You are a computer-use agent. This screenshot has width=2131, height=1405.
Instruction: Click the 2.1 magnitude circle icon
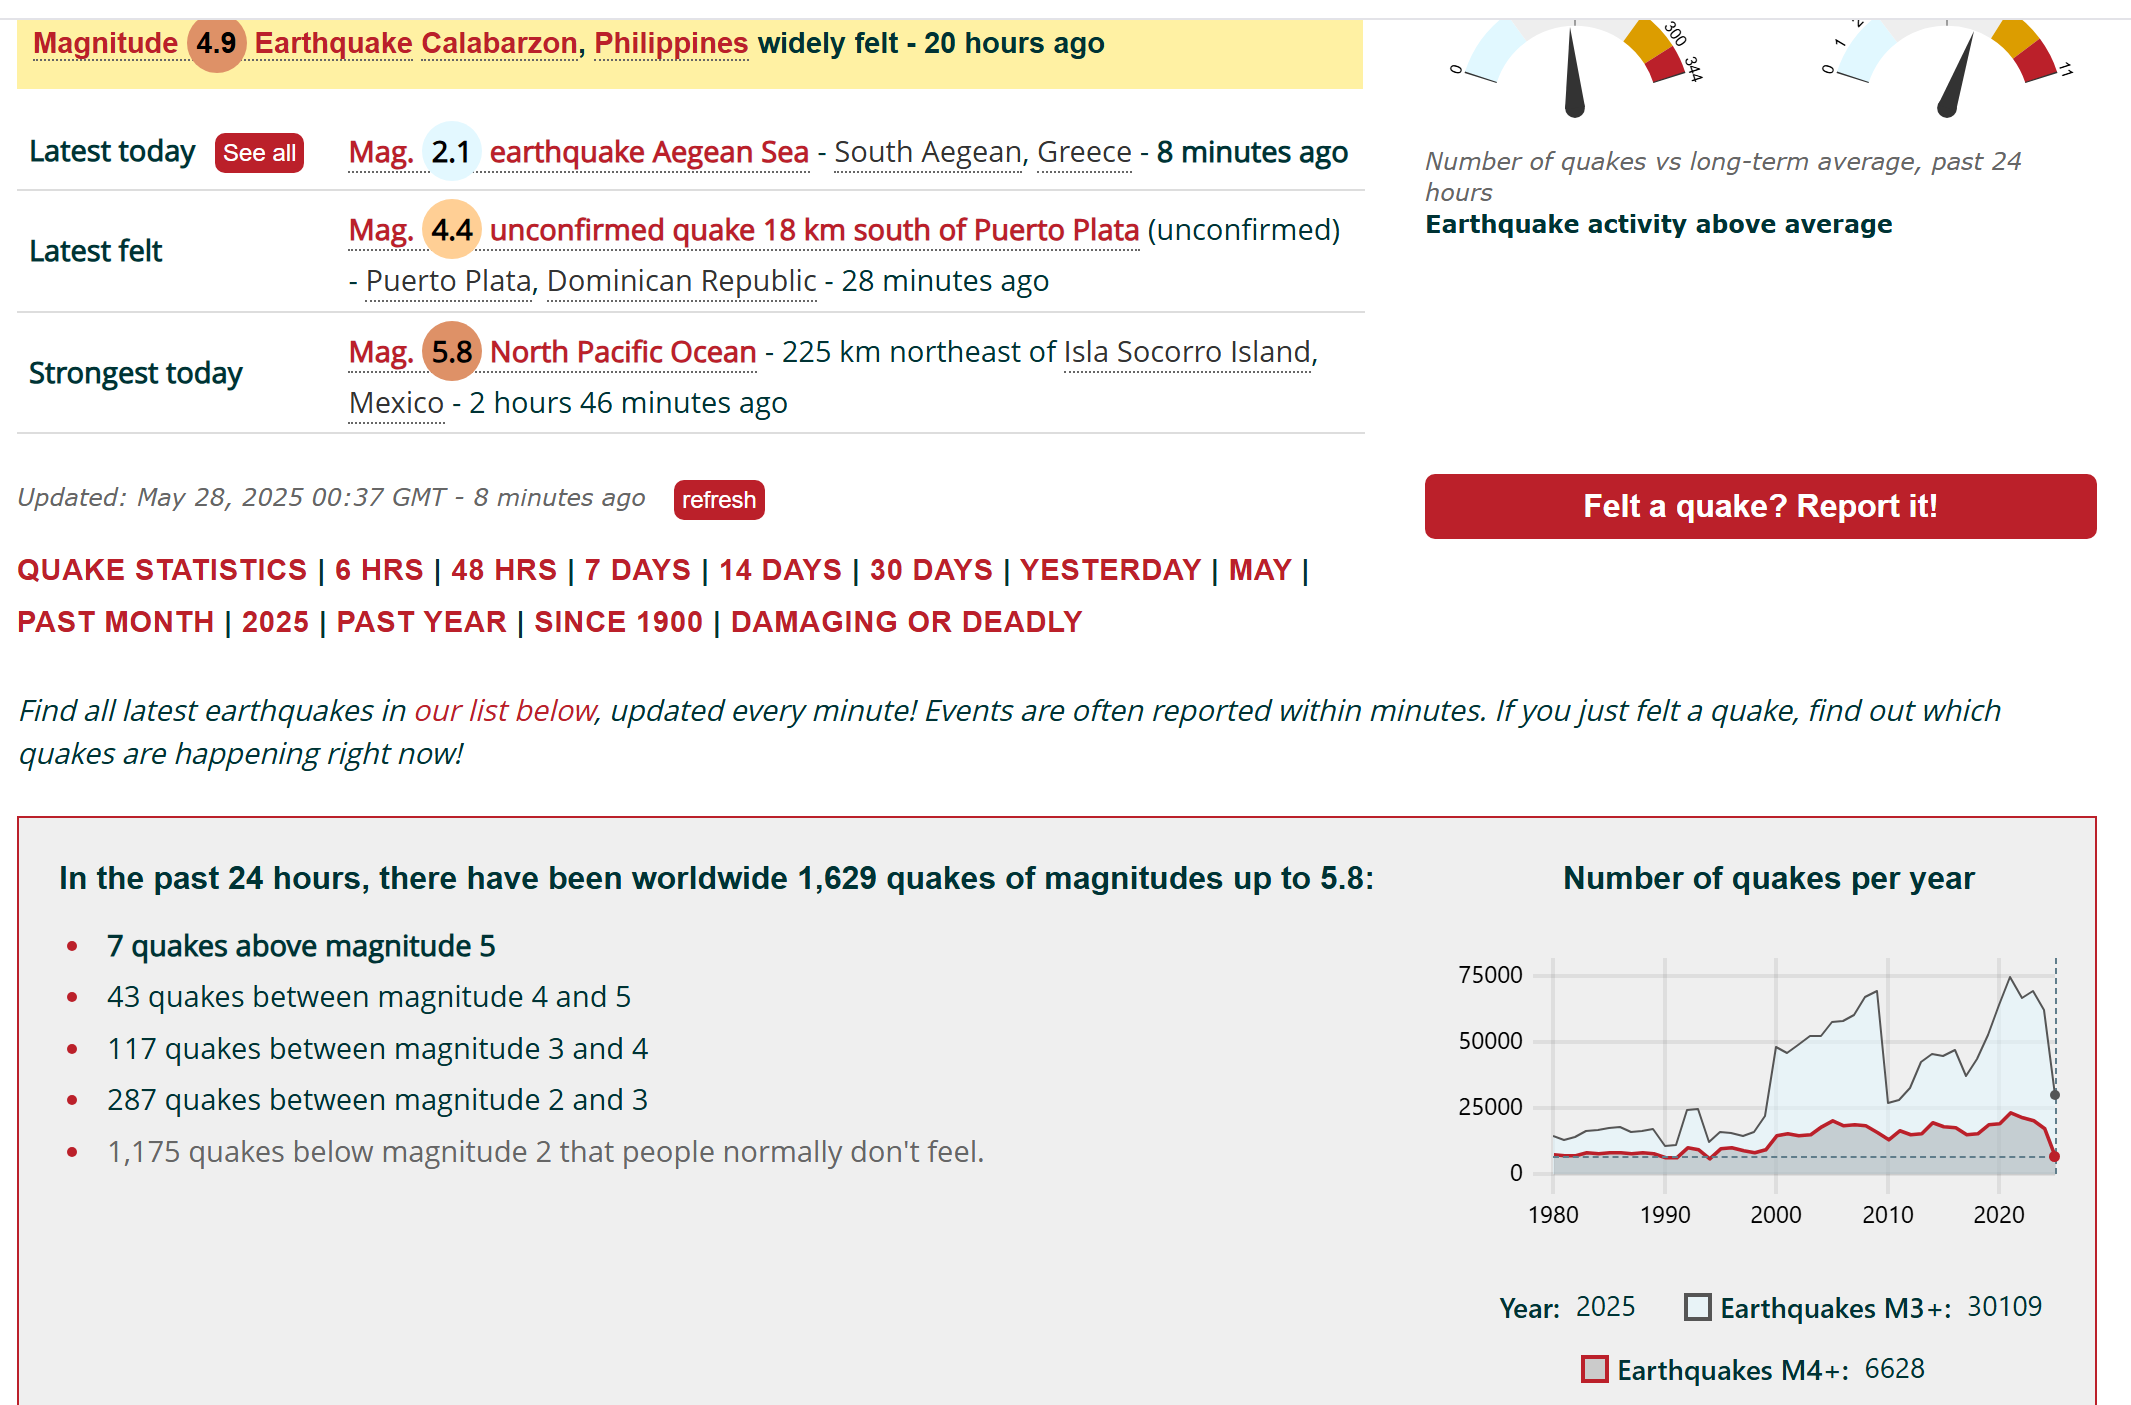[x=451, y=152]
